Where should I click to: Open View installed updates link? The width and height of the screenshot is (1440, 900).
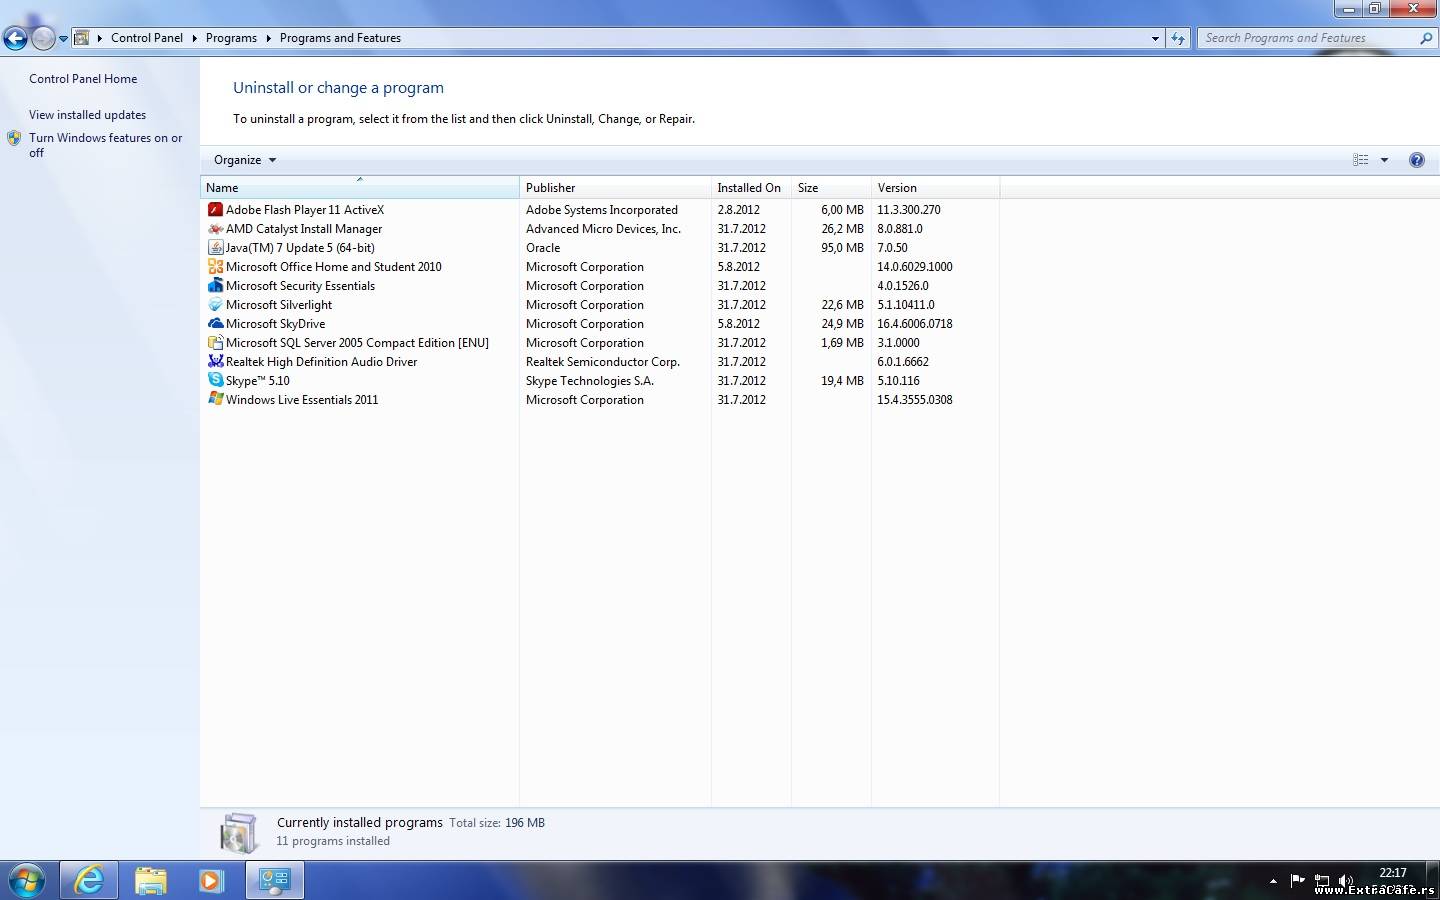(x=87, y=115)
